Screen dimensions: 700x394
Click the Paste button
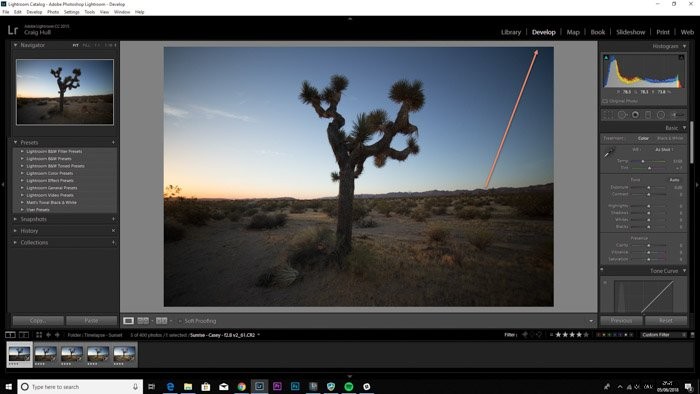click(x=91, y=320)
